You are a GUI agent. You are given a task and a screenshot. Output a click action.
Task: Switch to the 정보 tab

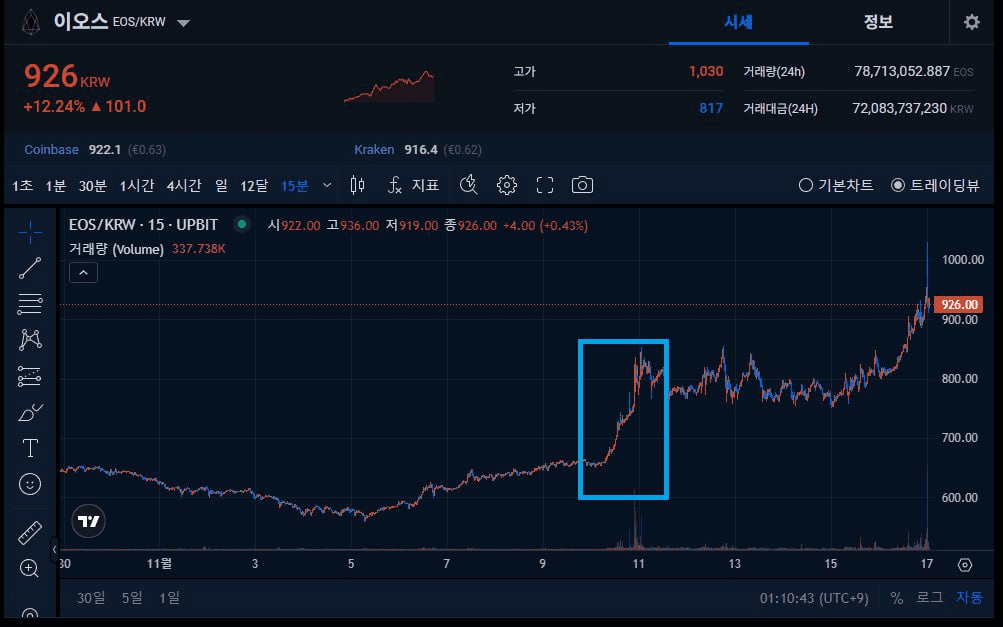[878, 22]
